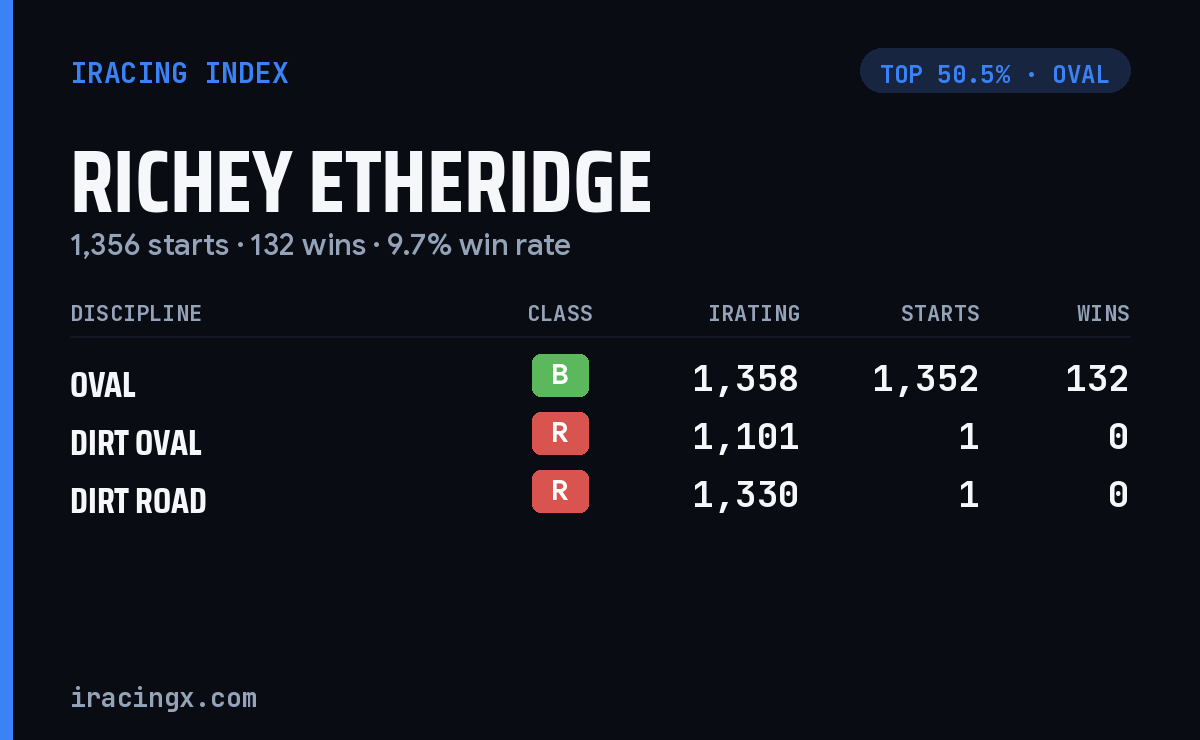Viewport: 1200px width, 740px height.
Task: Click the Dirt Oval iRating 1,101
Action: 746,437
